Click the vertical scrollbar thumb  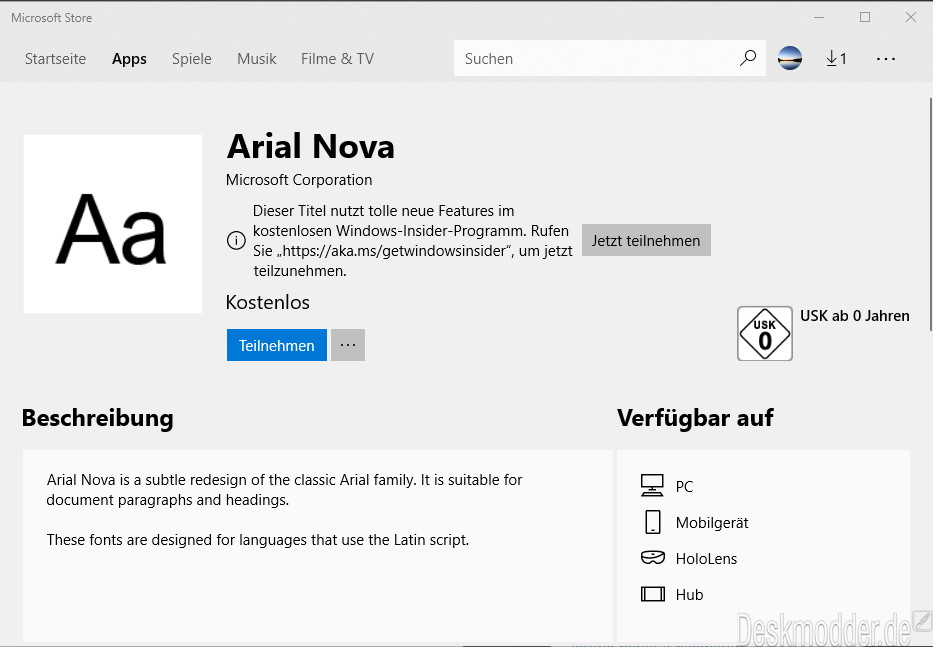coord(929,214)
